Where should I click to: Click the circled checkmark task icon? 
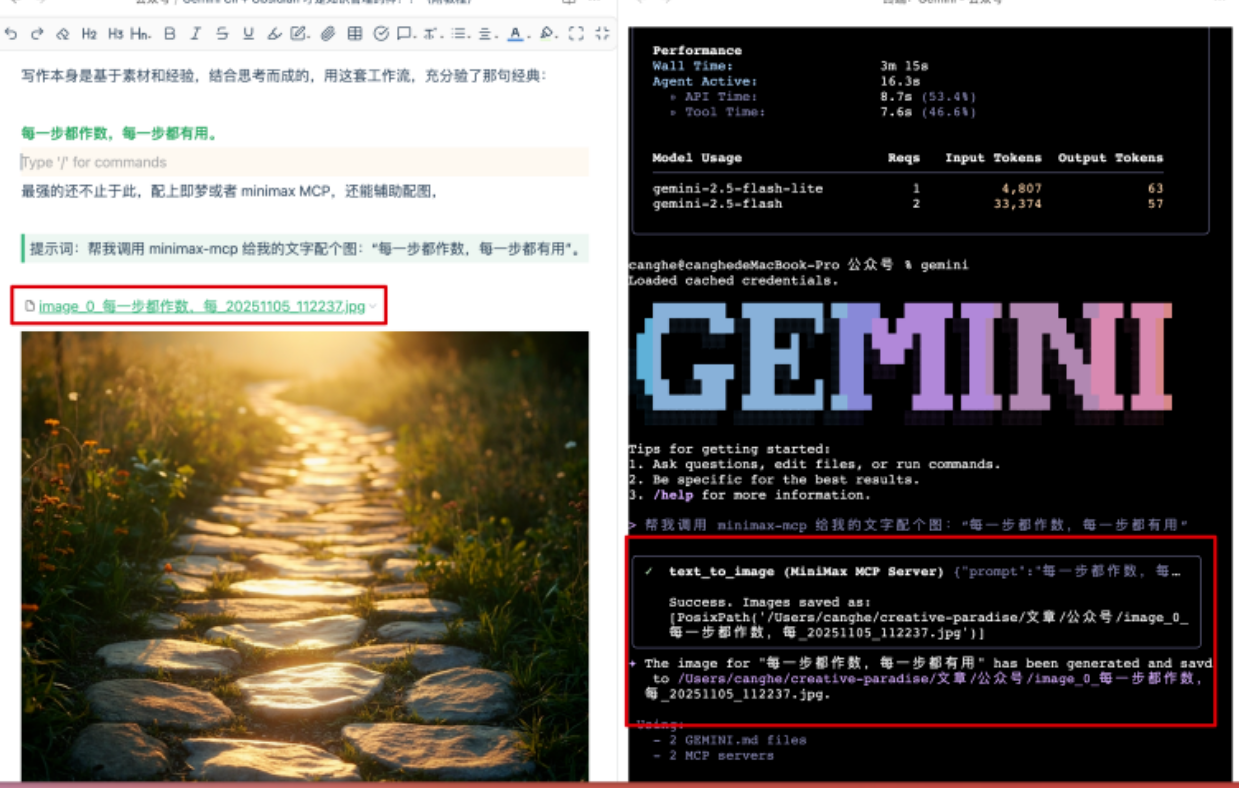[x=381, y=34]
